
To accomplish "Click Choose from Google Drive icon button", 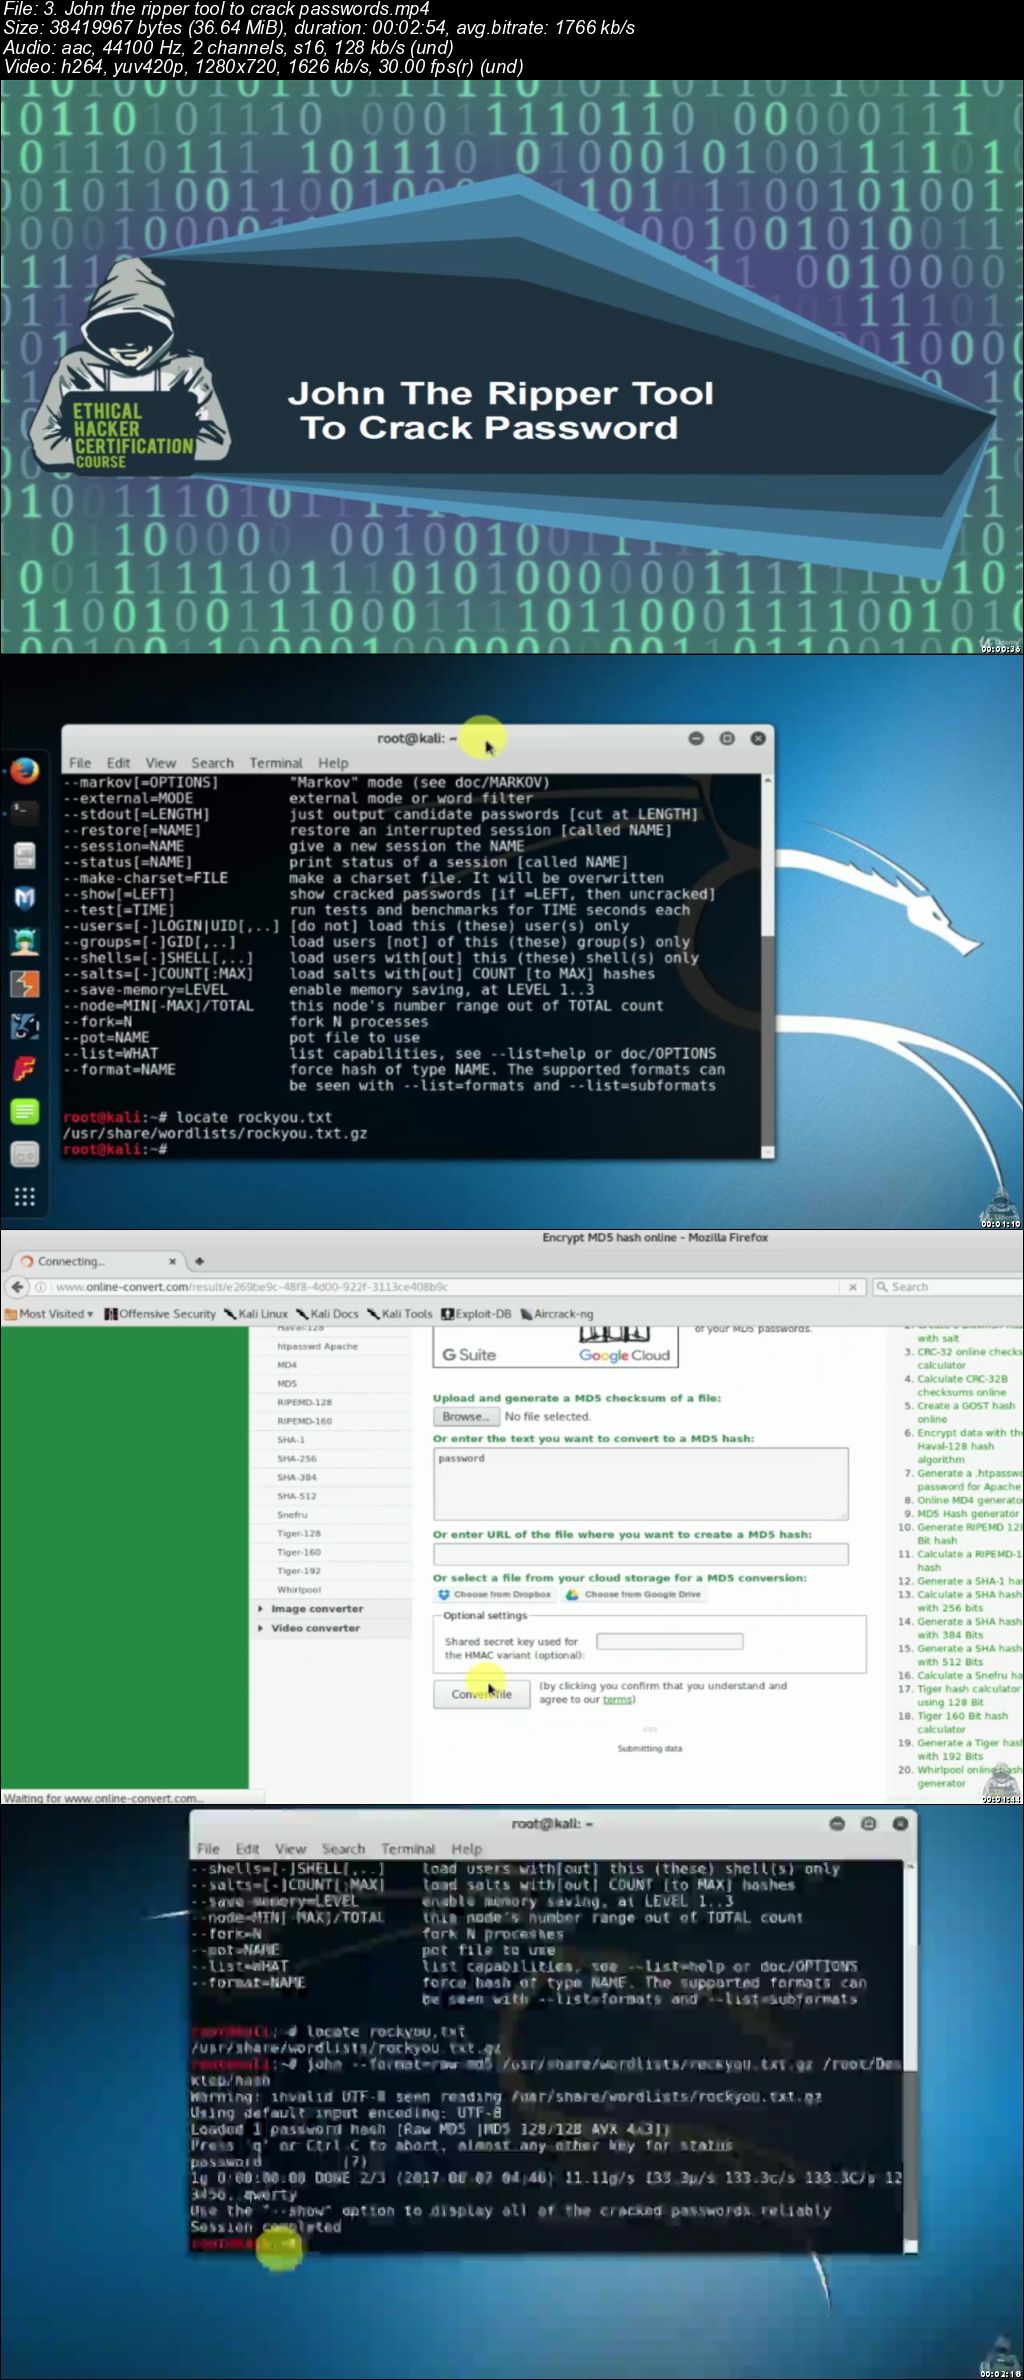I will coord(633,1594).
